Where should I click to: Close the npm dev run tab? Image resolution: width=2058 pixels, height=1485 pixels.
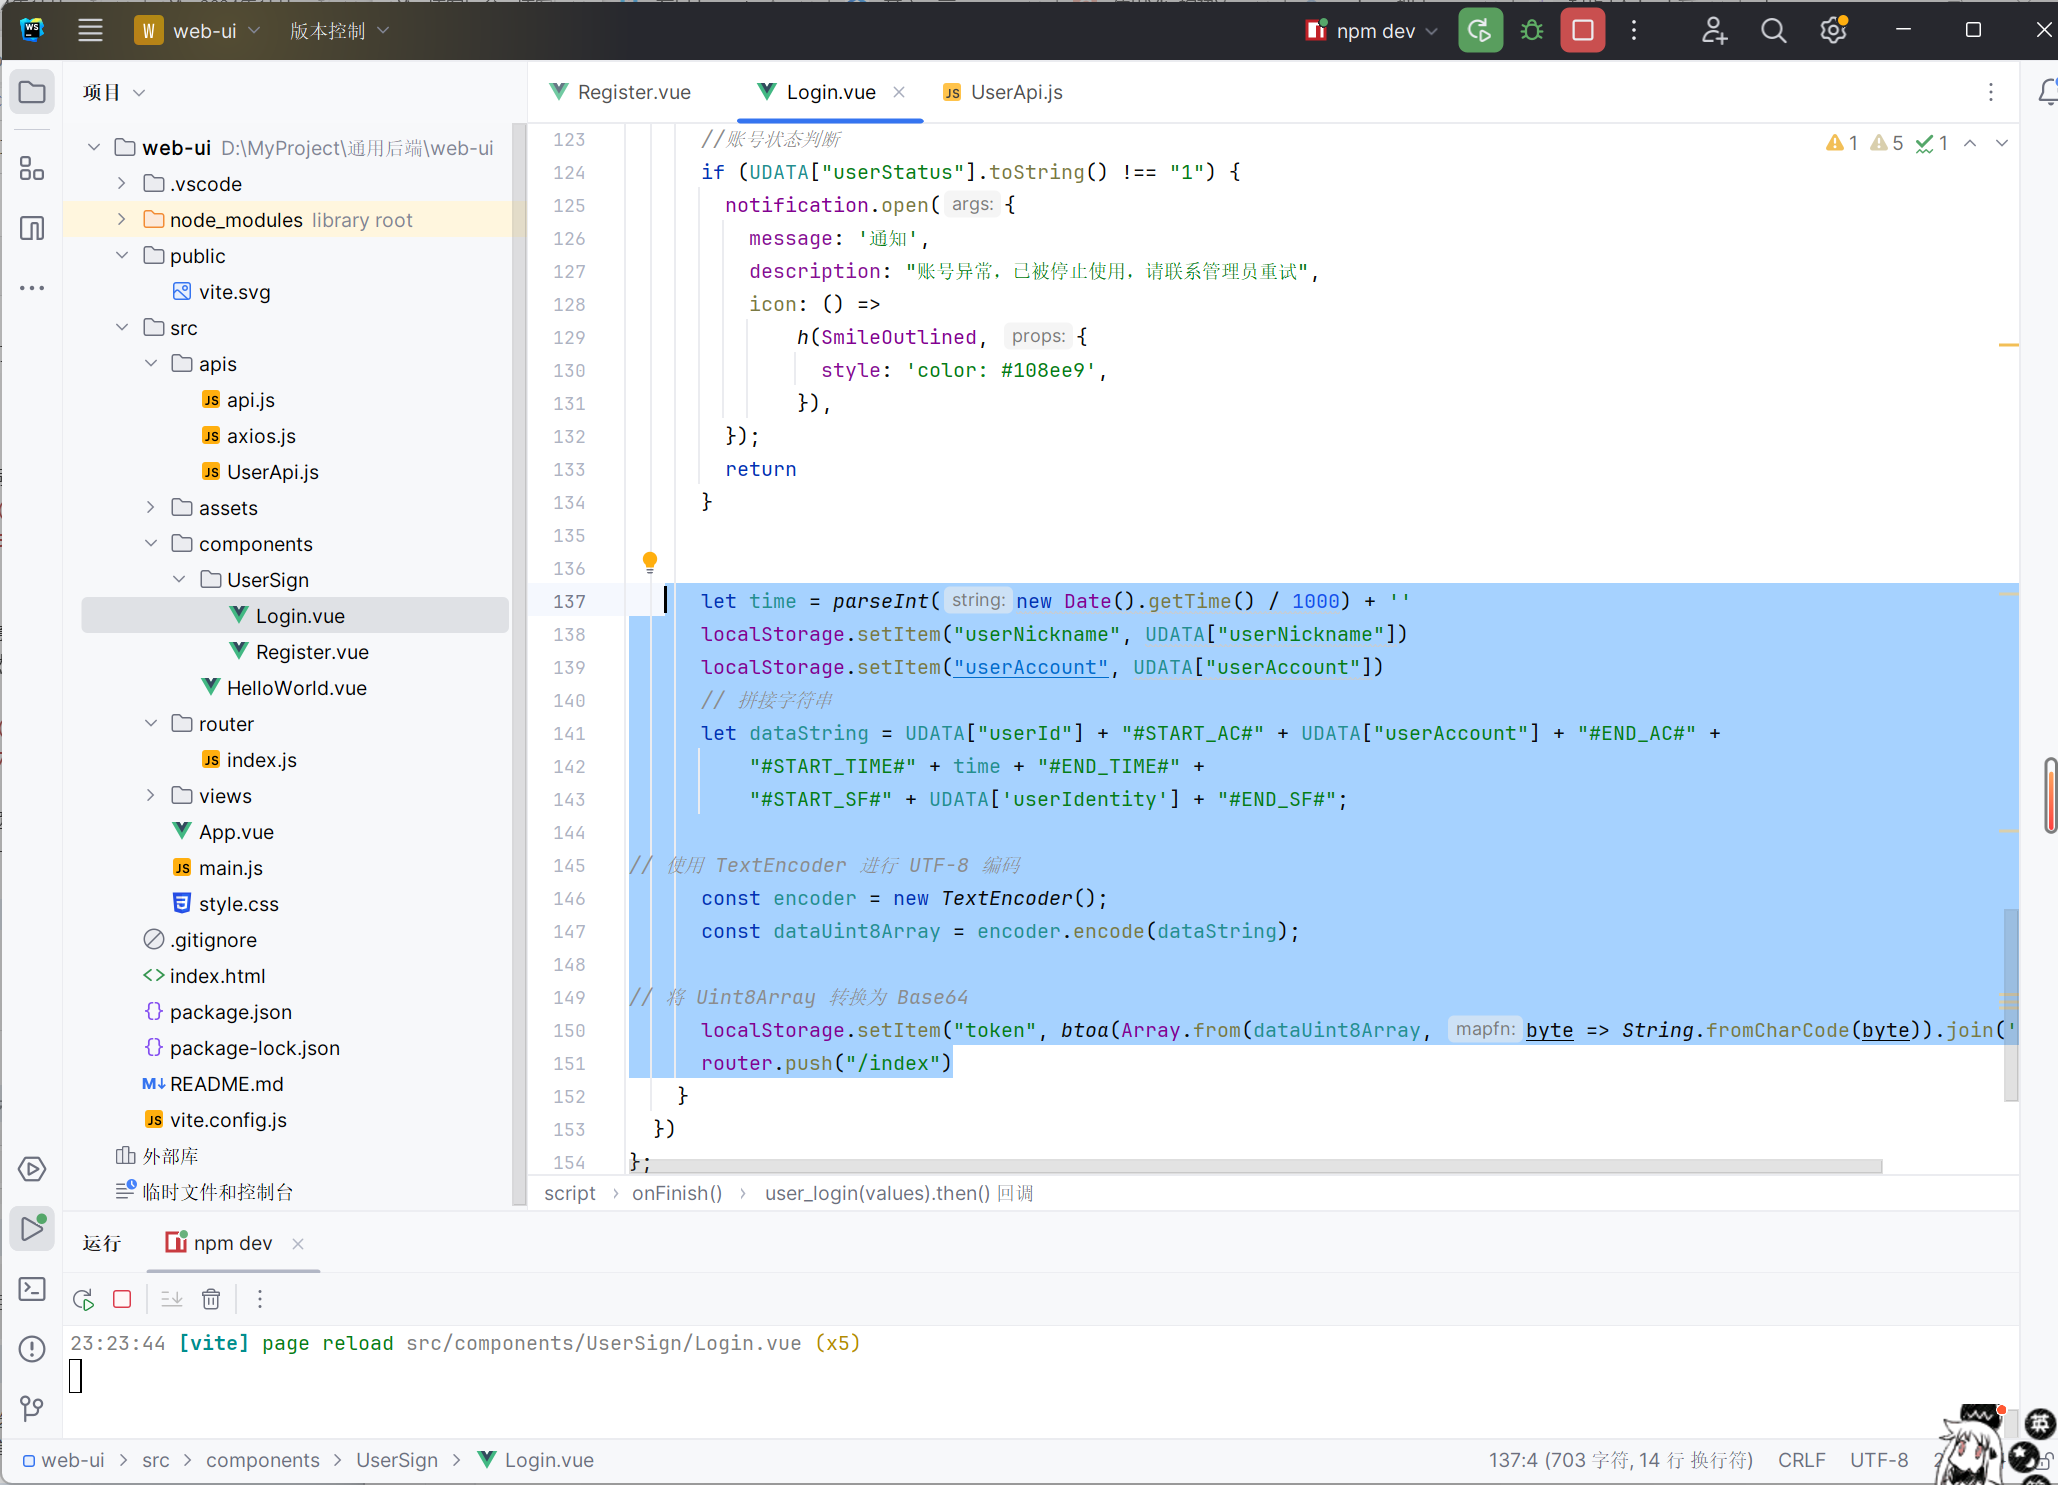coord(298,1243)
